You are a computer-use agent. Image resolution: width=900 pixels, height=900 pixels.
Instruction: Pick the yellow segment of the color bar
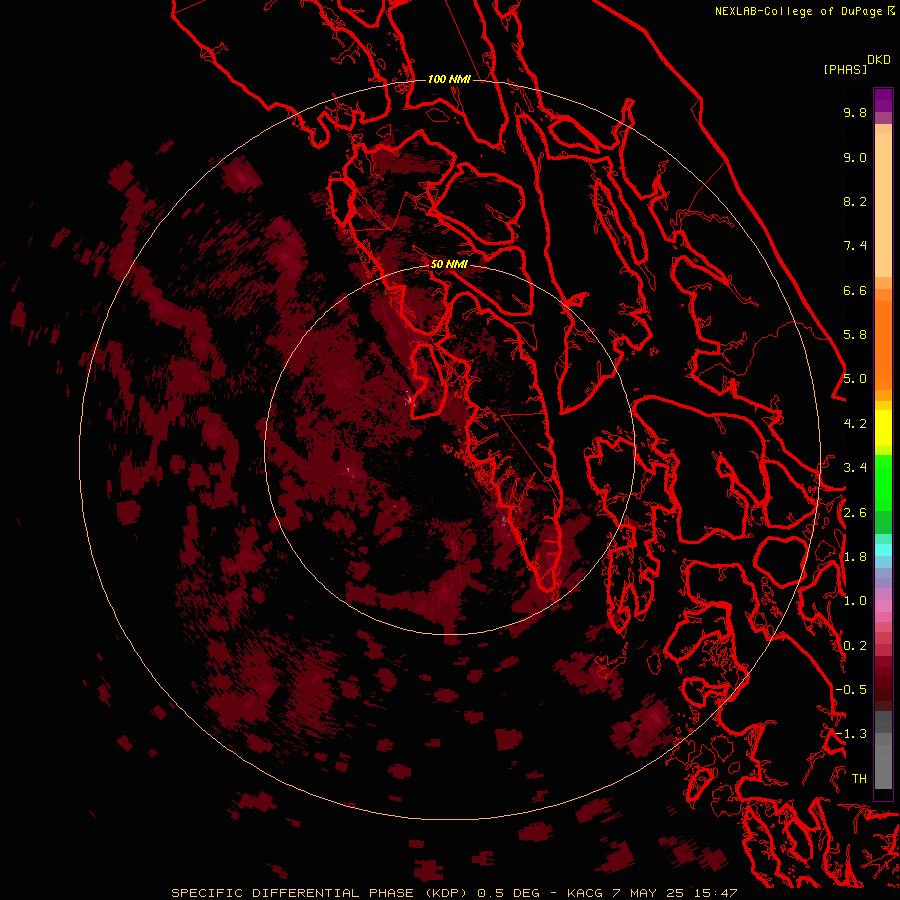pos(883,428)
